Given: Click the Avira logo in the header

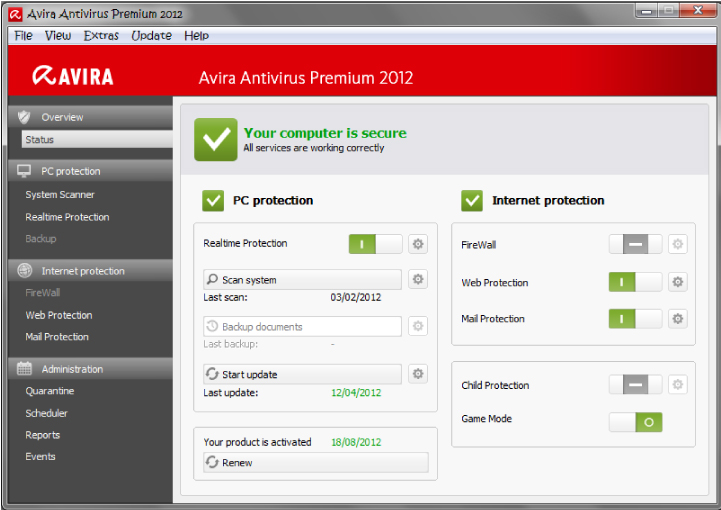Looking at the screenshot, I should click(x=73, y=77).
